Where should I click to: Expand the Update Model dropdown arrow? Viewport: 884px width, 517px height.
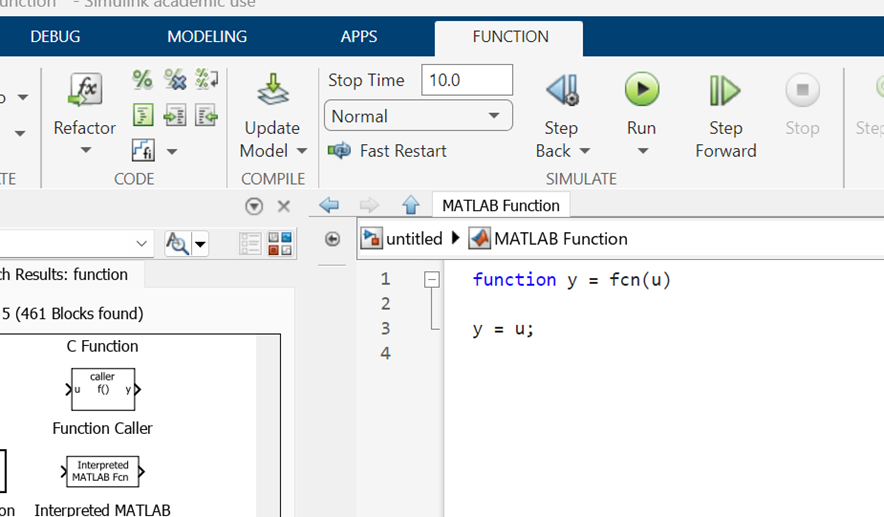(301, 151)
